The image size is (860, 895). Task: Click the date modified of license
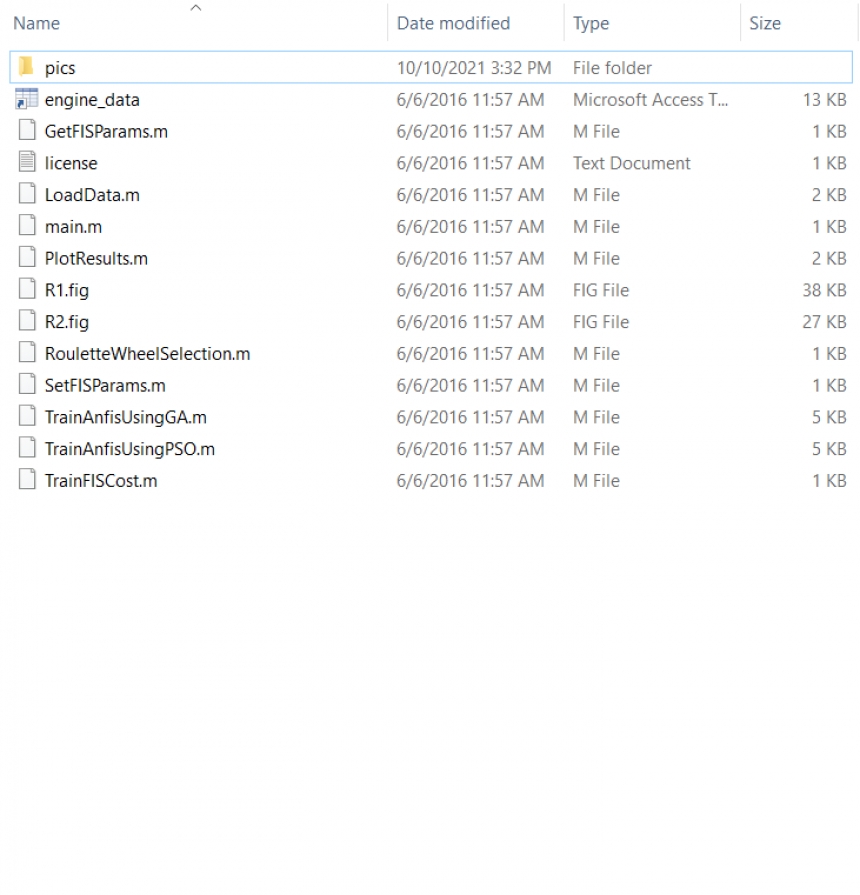pos(470,163)
